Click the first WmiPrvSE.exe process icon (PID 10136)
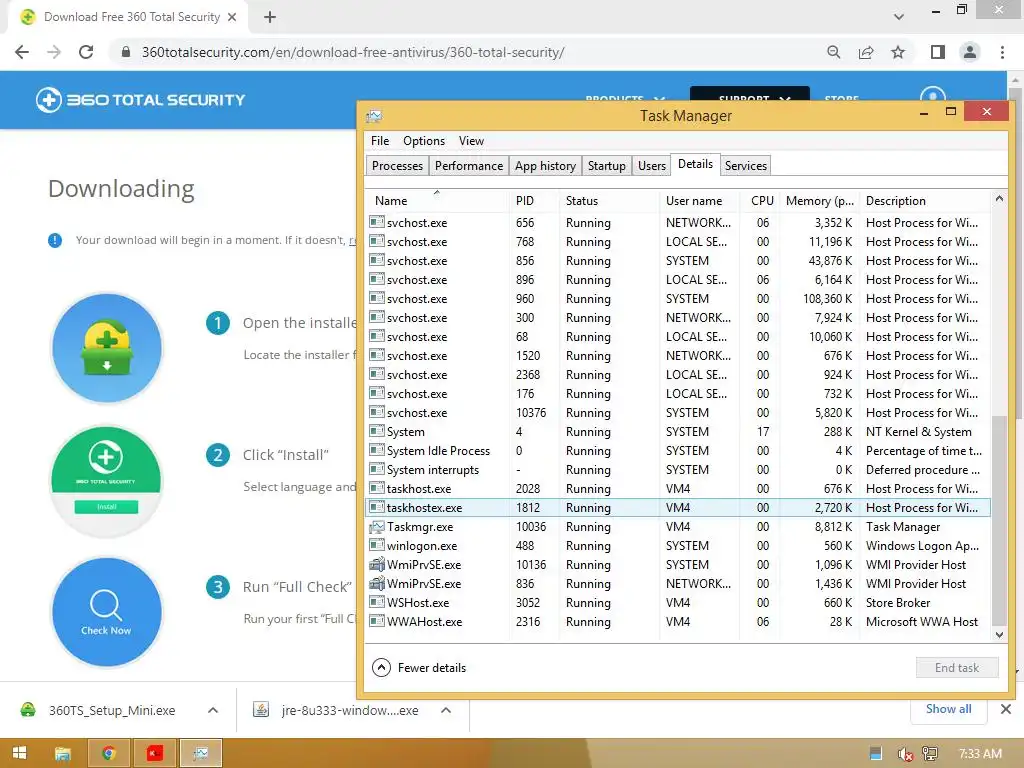The image size is (1024, 768). pyautogui.click(x=377, y=564)
